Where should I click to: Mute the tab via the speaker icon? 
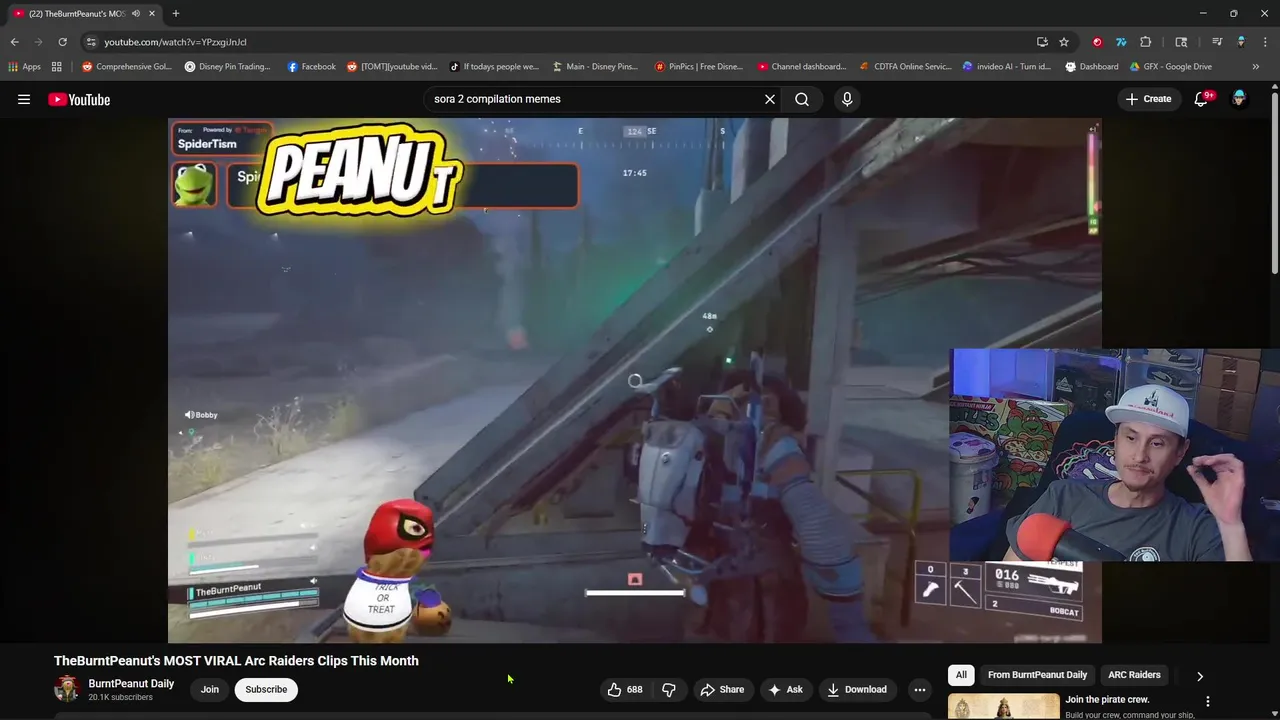(x=136, y=14)
